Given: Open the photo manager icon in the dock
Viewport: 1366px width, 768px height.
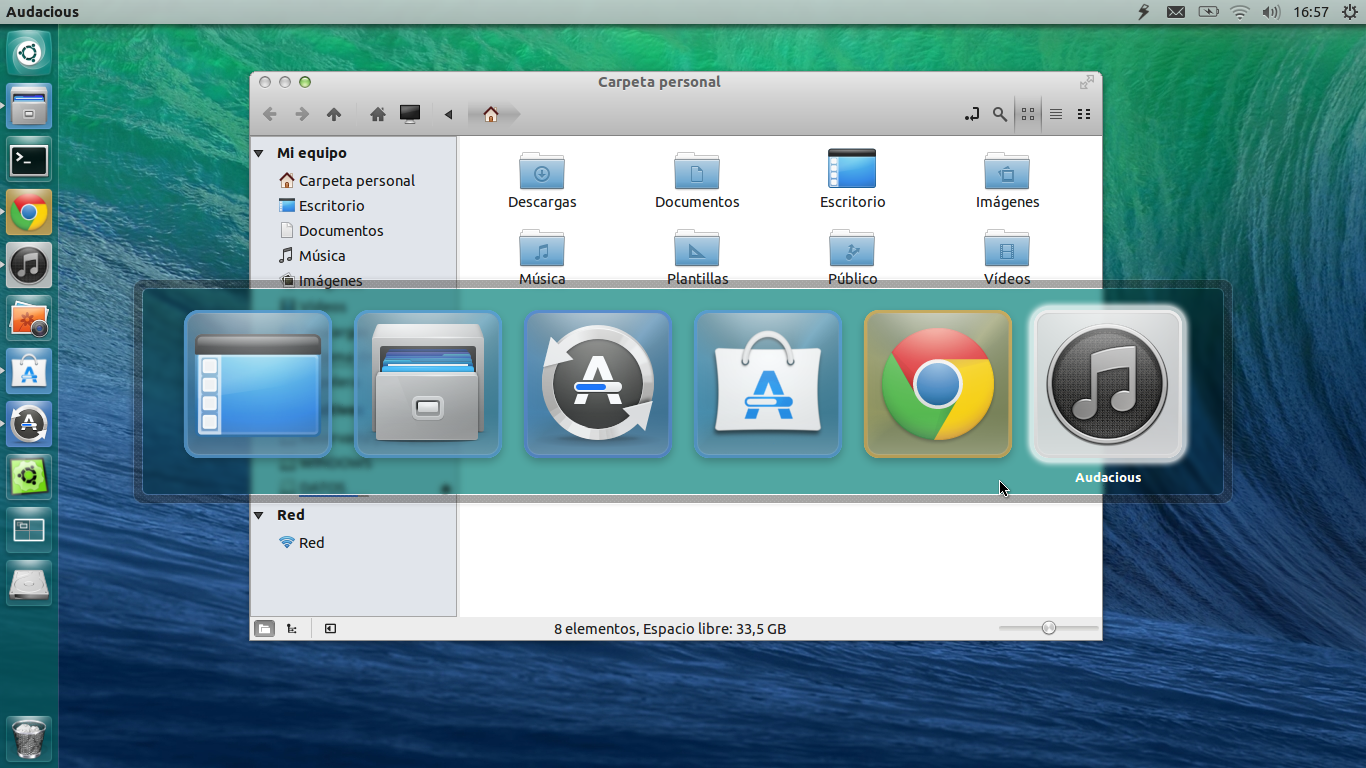Looking at the screenshot, I should [29, 318].
